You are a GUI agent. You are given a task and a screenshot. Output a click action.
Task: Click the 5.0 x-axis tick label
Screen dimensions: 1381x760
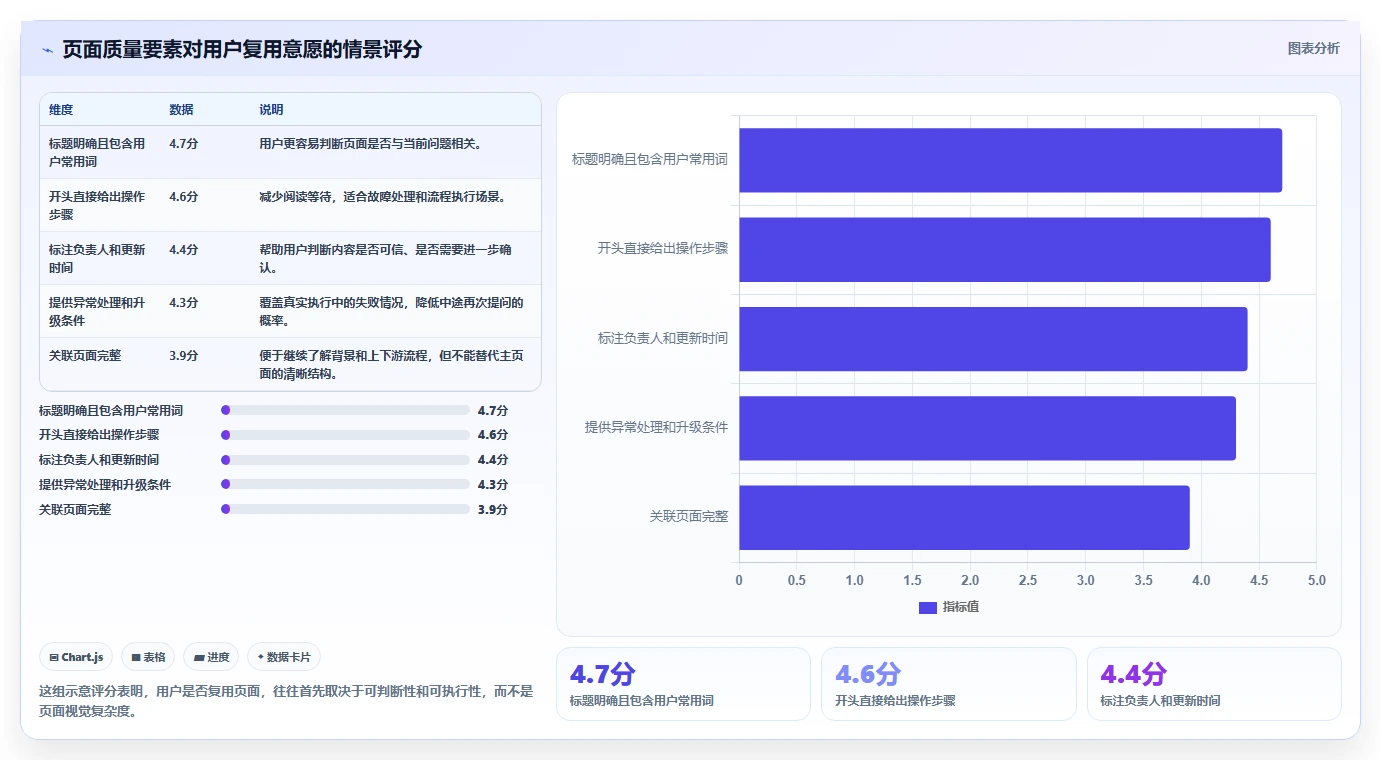1316,581
